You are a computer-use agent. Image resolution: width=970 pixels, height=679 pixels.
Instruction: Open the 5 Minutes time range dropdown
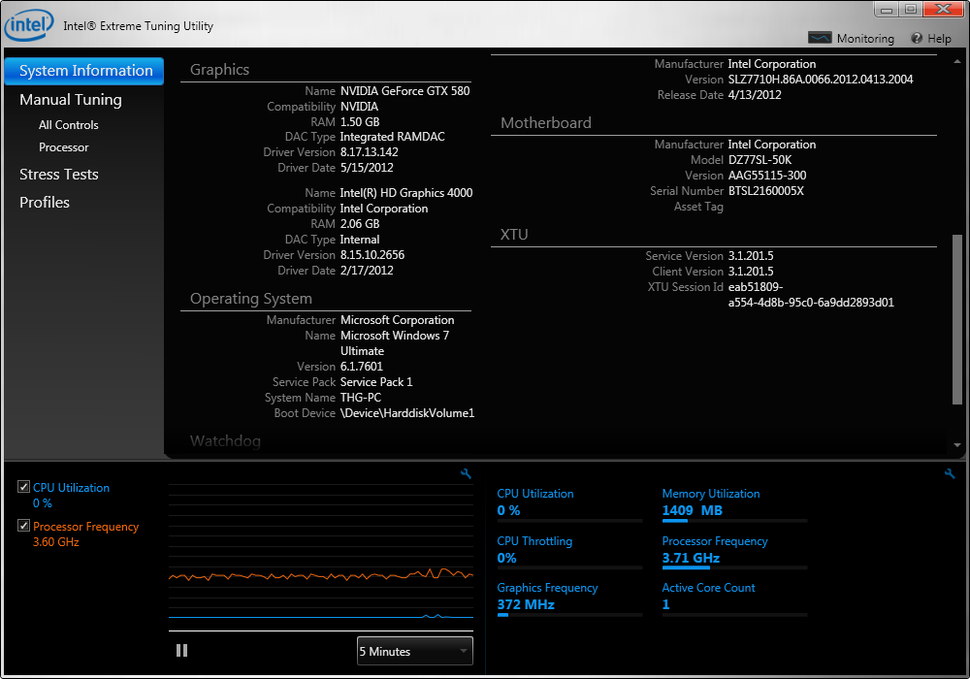point(415,651)
